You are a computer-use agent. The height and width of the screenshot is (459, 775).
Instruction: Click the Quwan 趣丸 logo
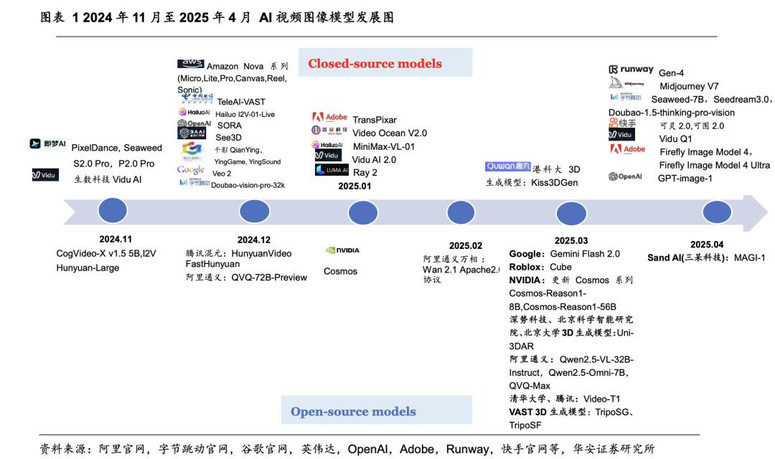point(508,167)
